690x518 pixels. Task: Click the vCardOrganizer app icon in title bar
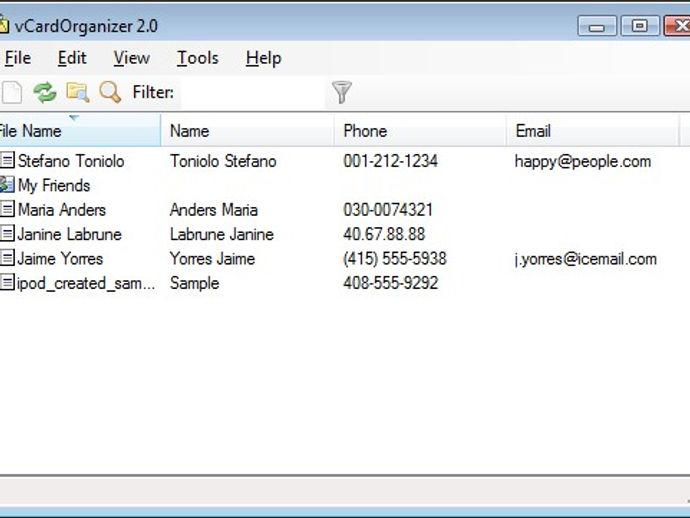tap(4, 26)
